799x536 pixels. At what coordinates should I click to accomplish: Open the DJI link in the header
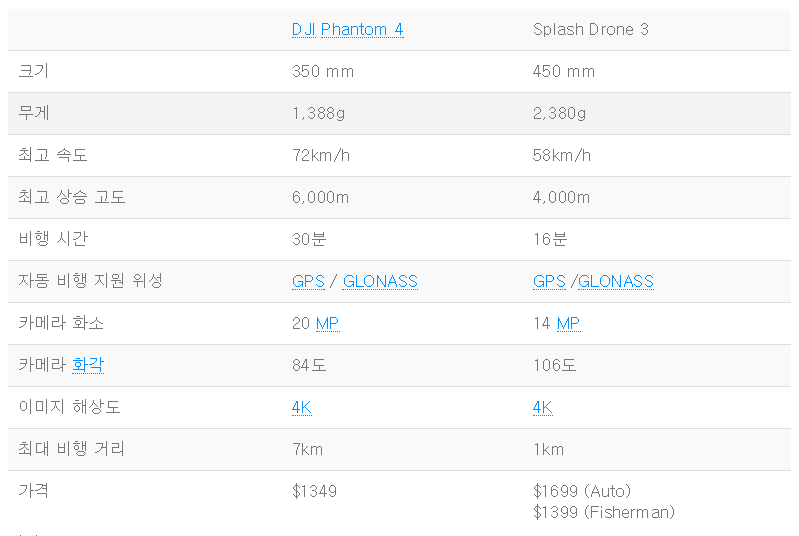point(304,30)
